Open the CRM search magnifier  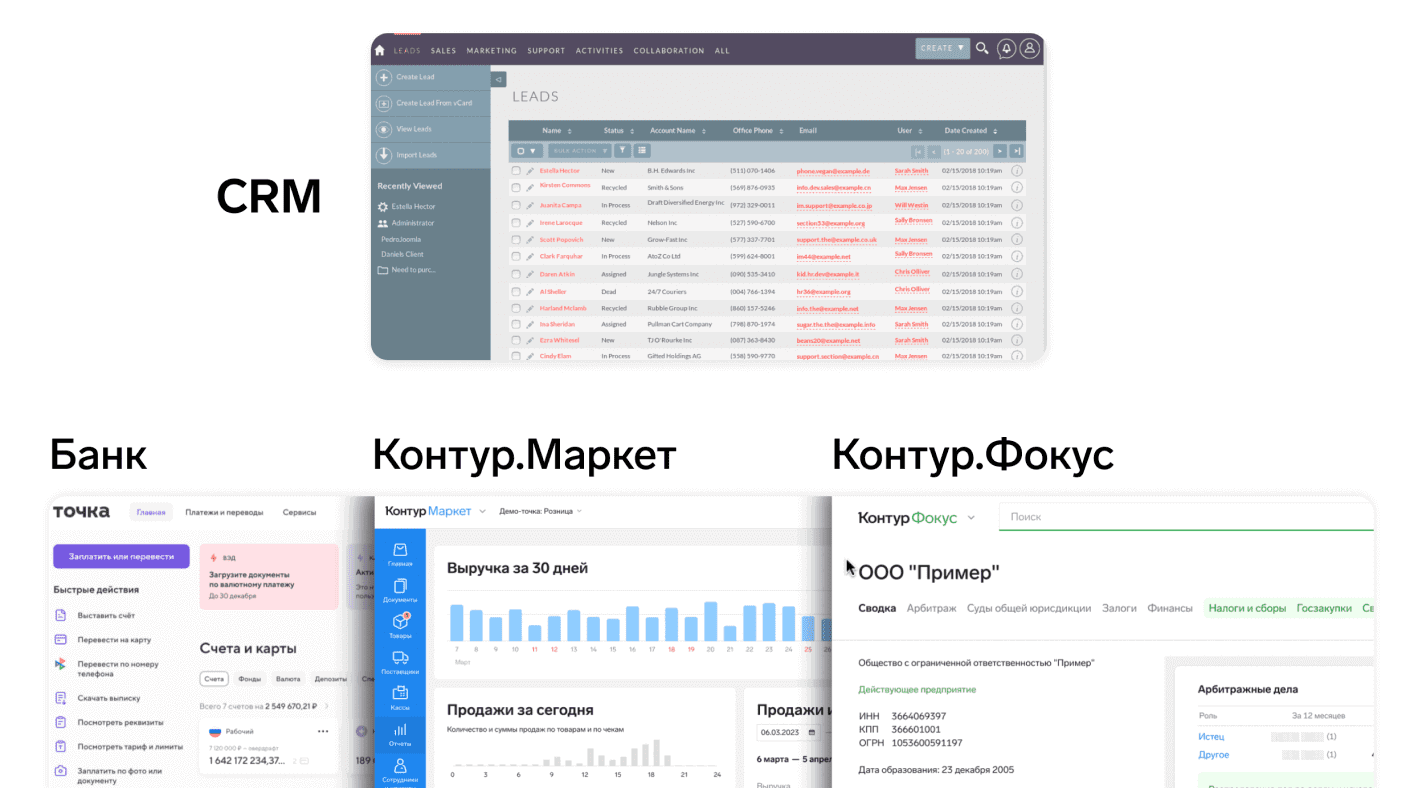(x=982, y=48)
